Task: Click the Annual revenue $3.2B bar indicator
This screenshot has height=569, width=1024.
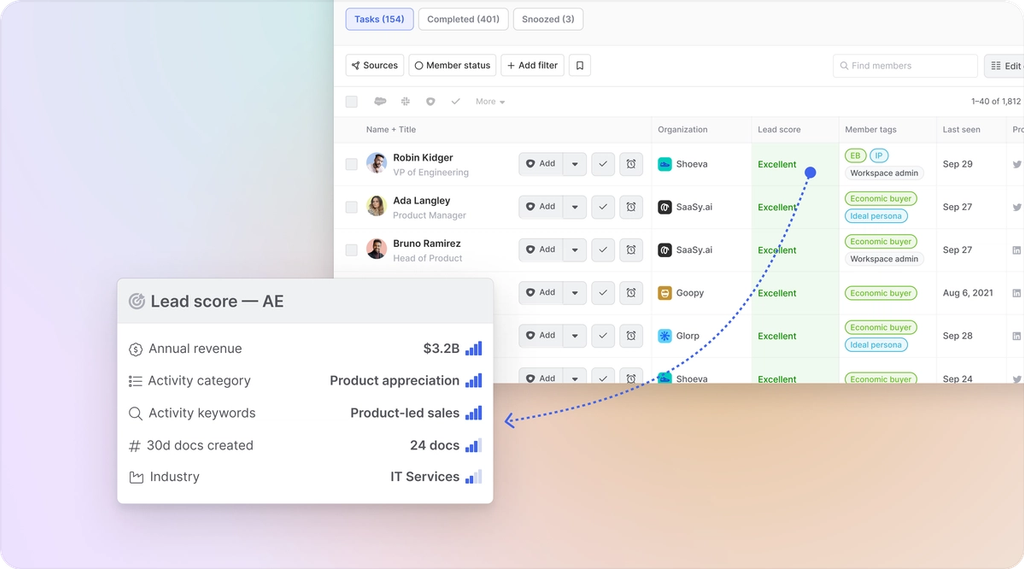Action: point(473,348)
